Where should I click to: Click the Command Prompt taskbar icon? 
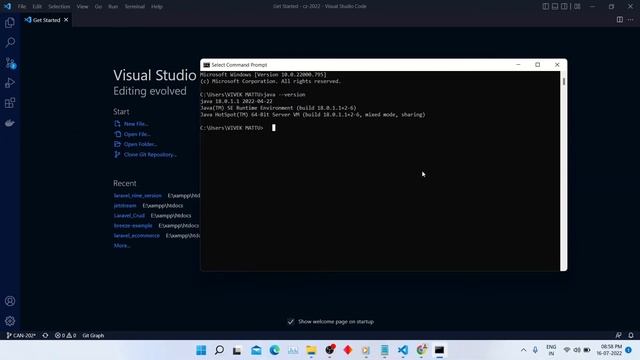tap(439, 350)
